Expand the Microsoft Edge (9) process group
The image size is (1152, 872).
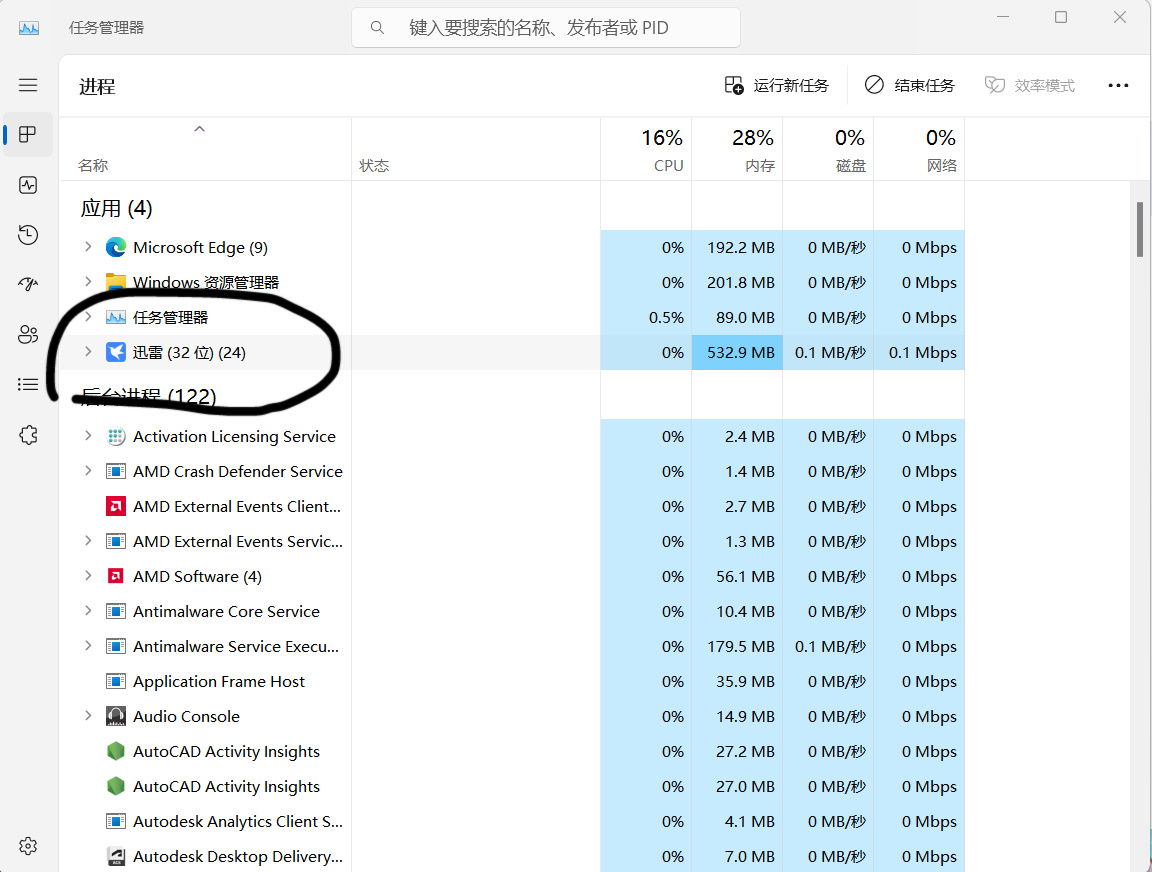88,247
